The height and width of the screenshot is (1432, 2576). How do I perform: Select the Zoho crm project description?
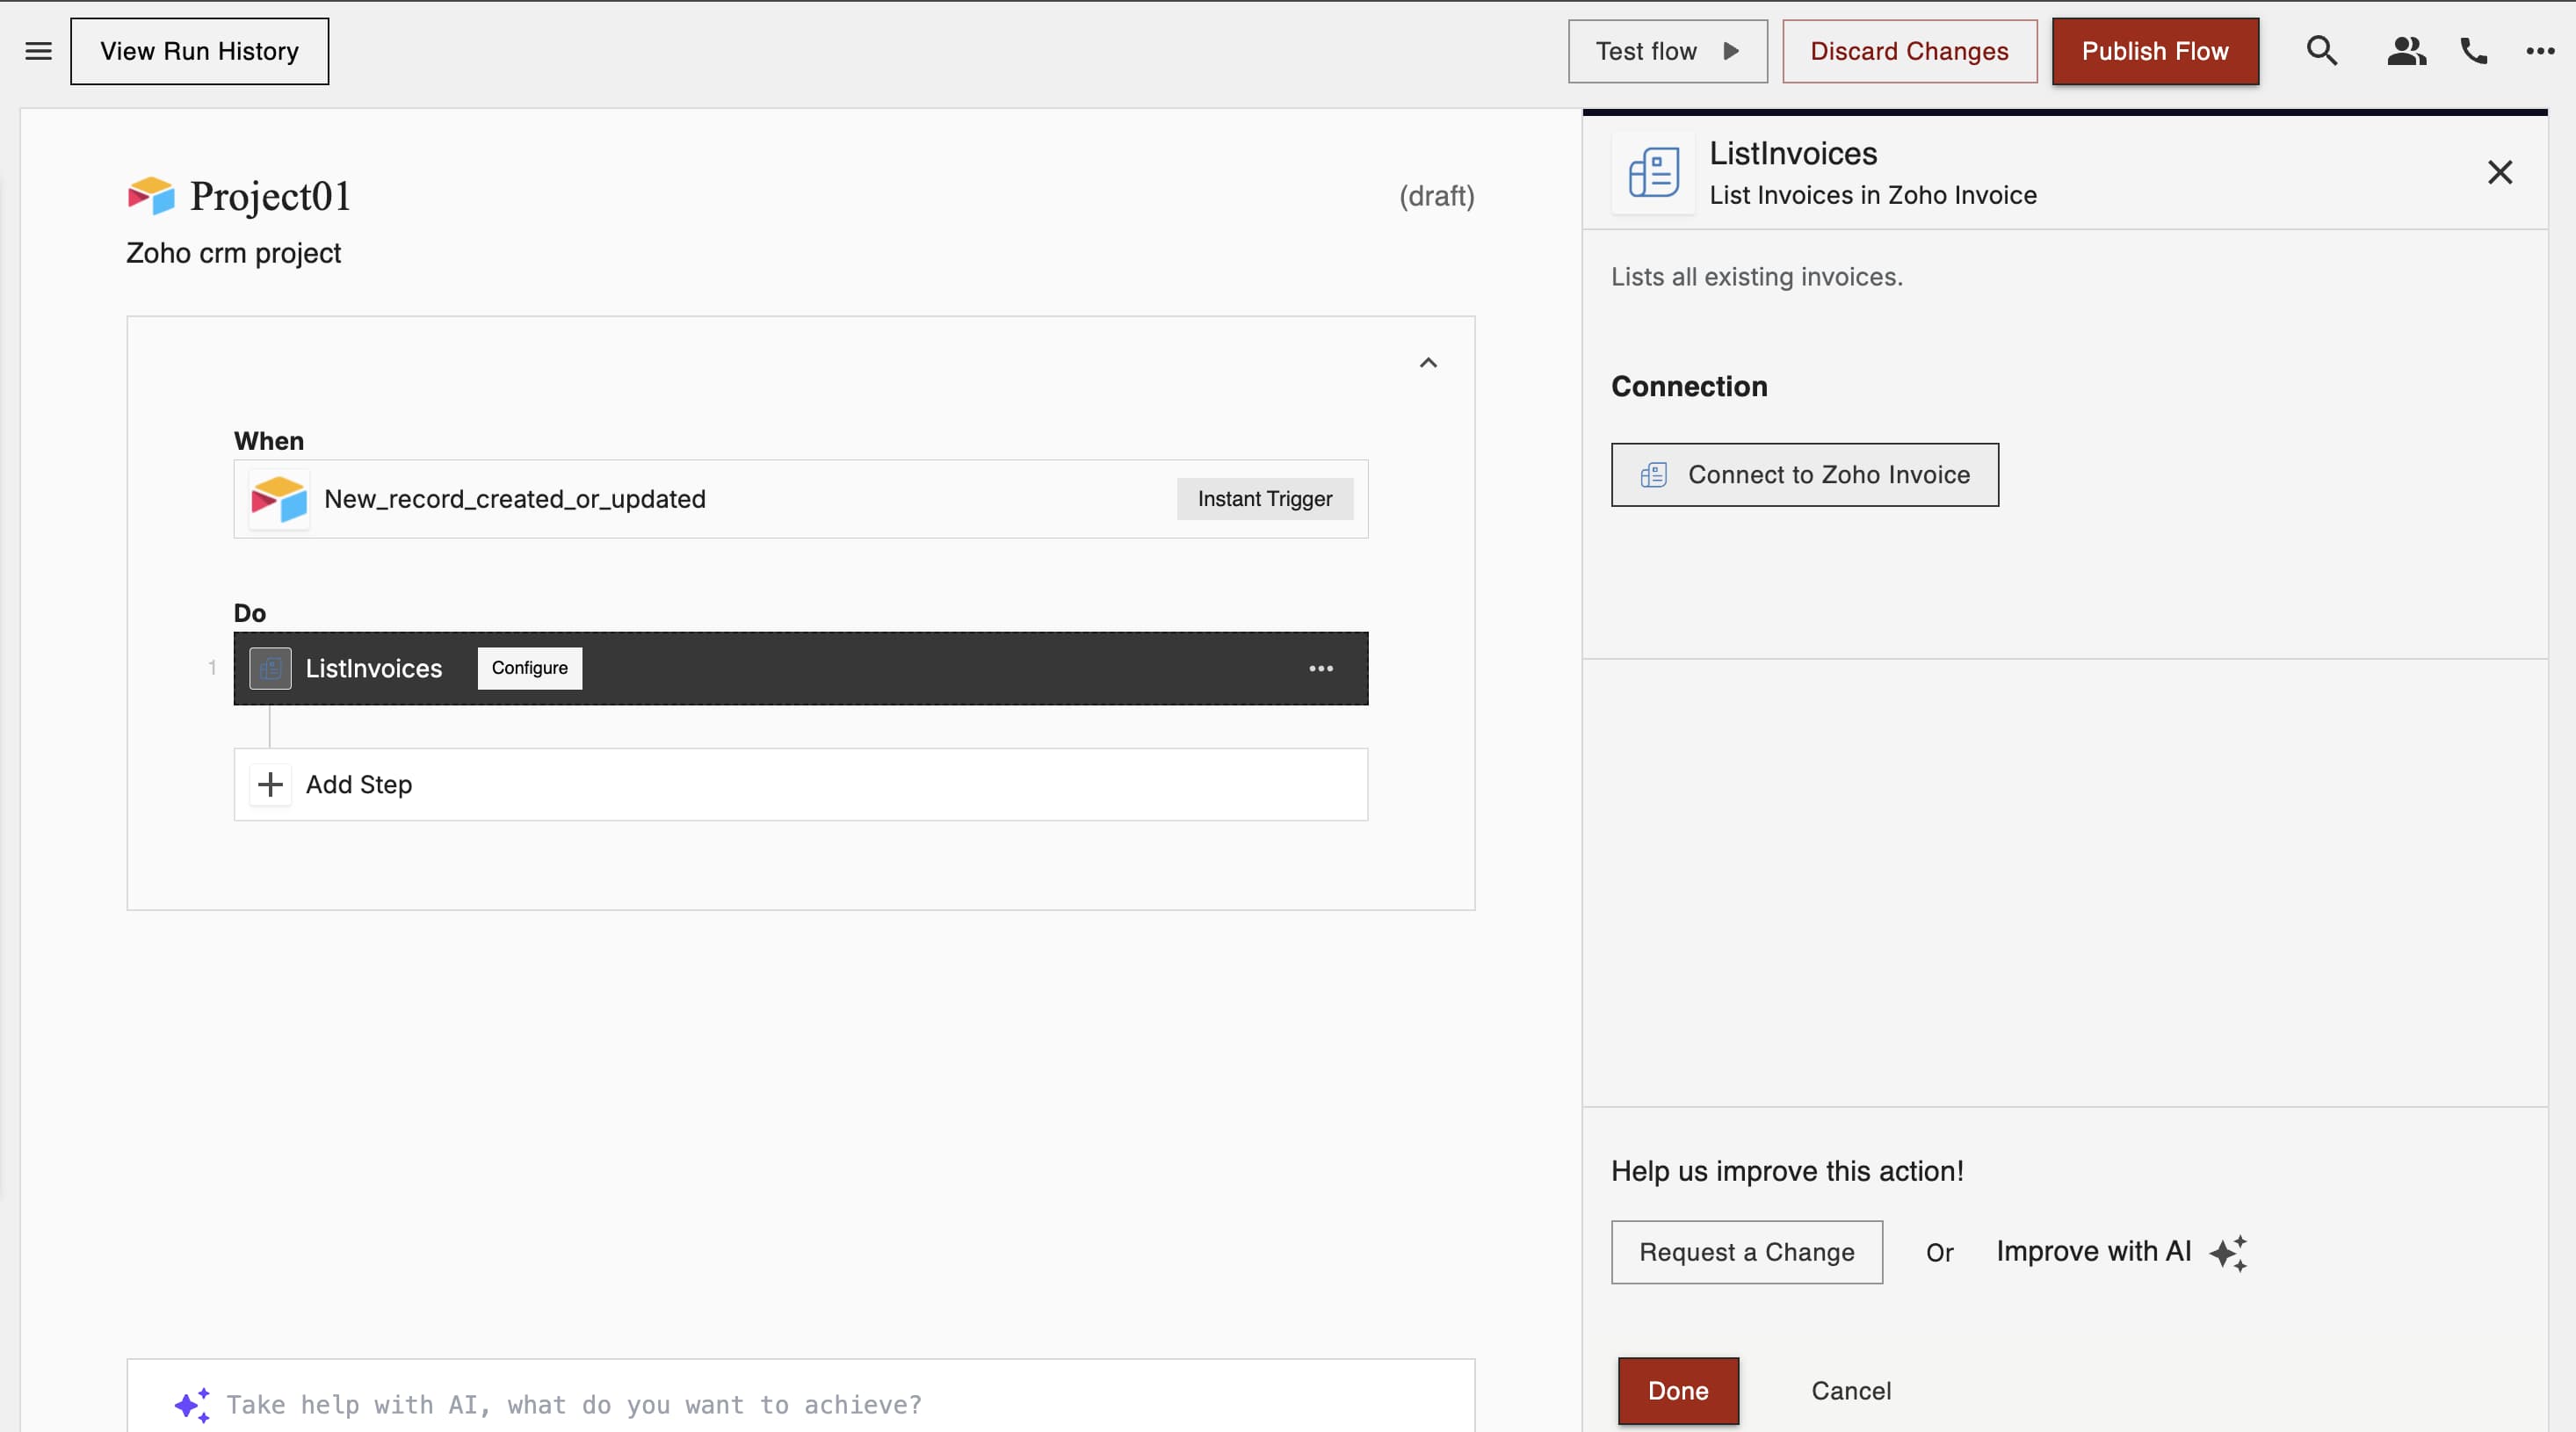pos(233,253)
